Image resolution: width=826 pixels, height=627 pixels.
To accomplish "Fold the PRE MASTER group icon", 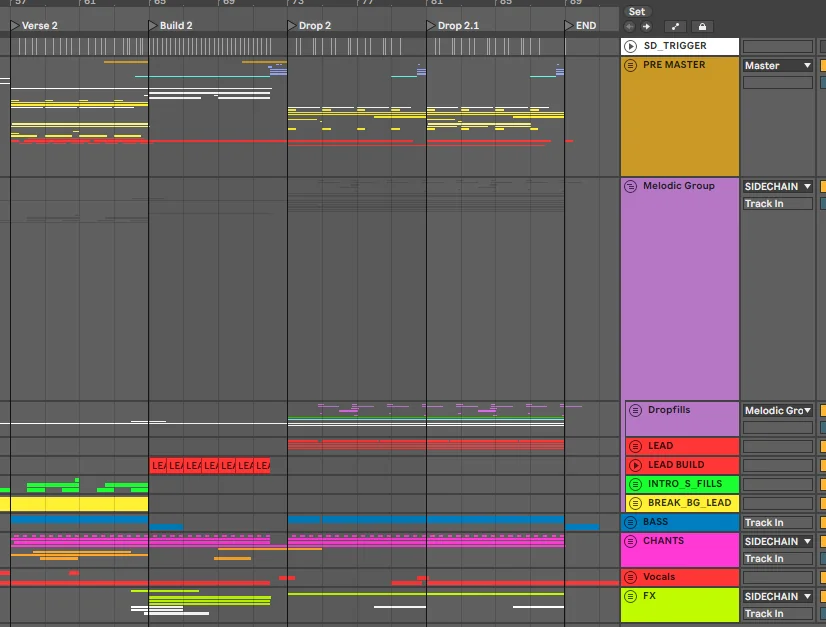I will click(x=630, y=65).
